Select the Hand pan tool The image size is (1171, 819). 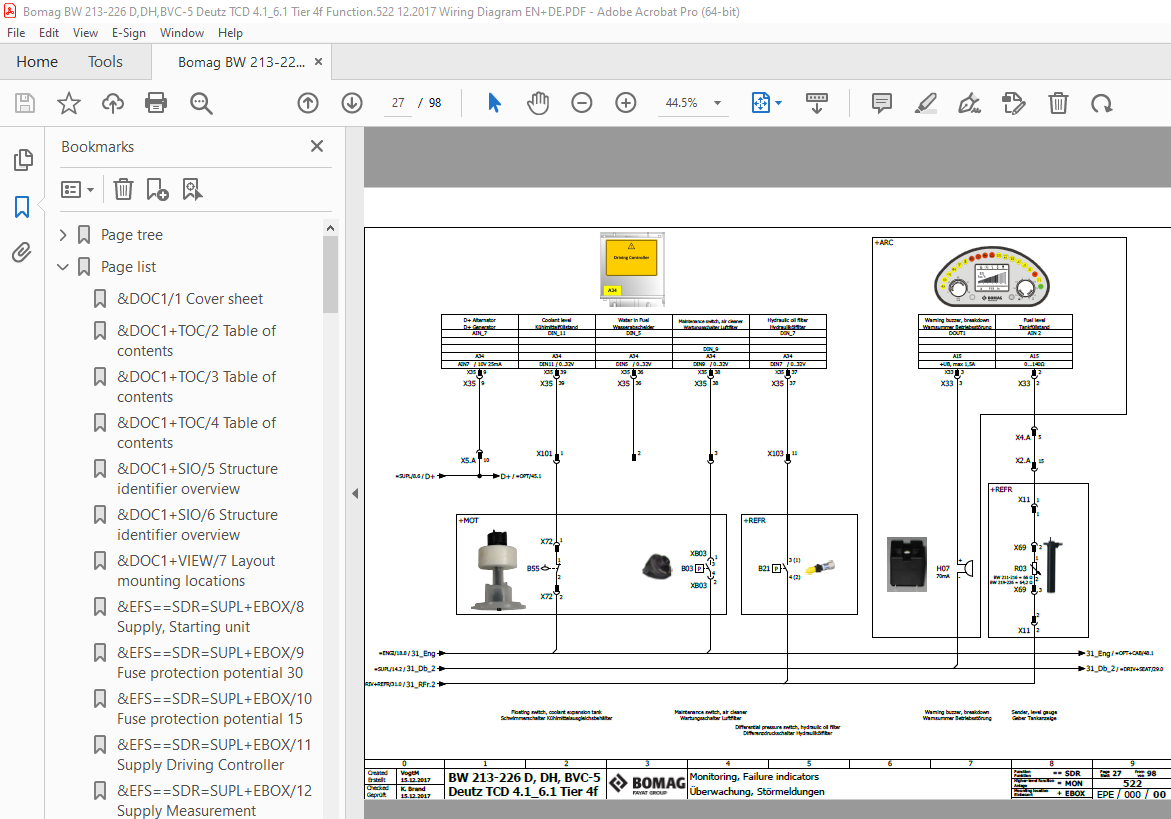(x=538, y=103)
